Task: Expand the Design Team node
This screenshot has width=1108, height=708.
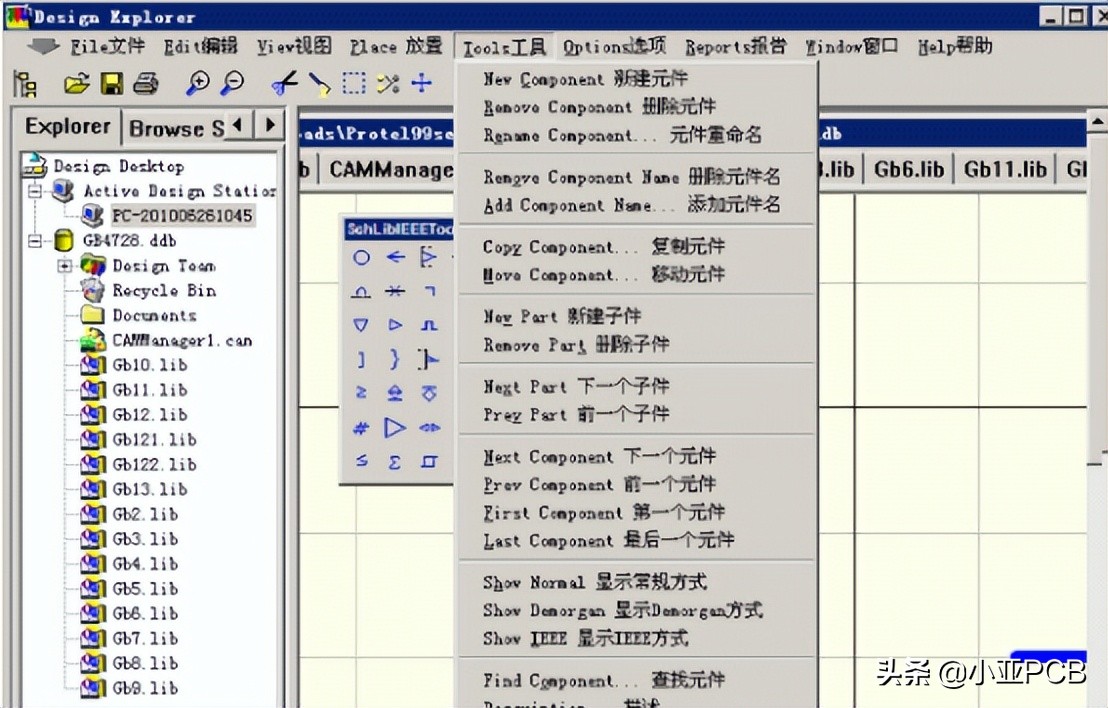Action: pos(64,266)
